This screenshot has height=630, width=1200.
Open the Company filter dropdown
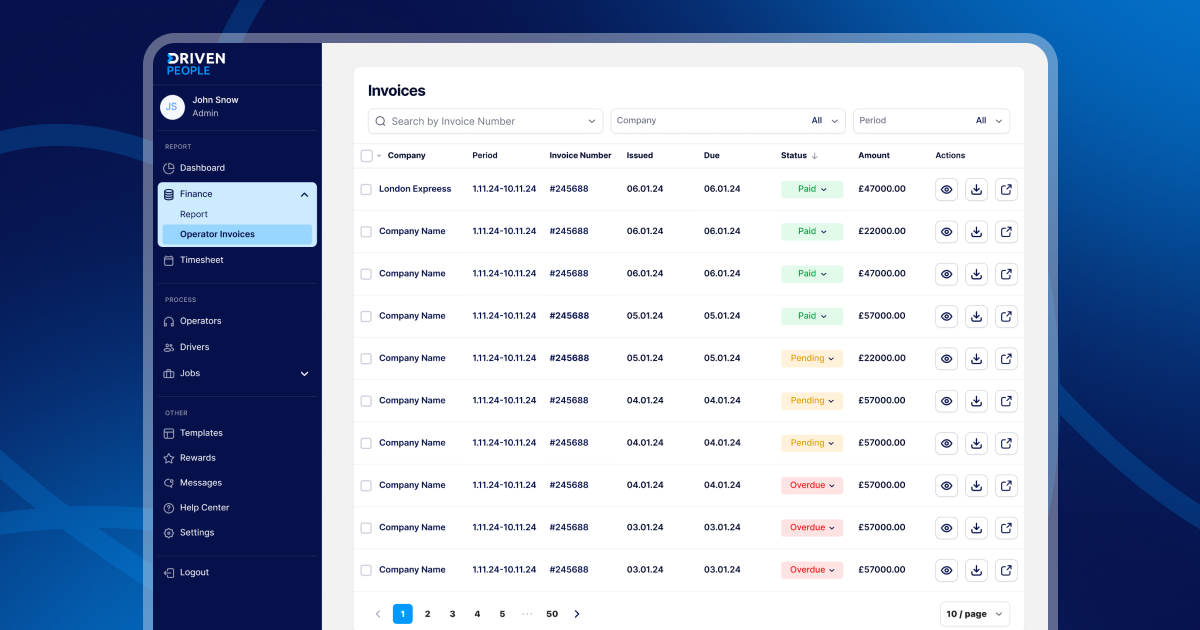[728, 121]
